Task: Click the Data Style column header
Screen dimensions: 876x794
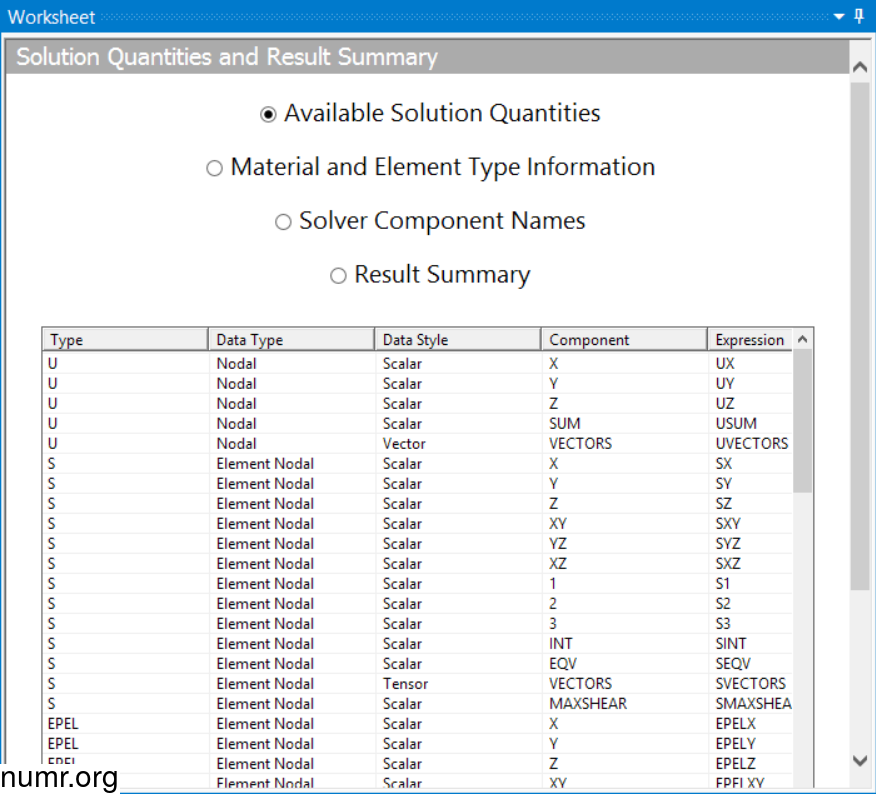Action: click(455, 339)
